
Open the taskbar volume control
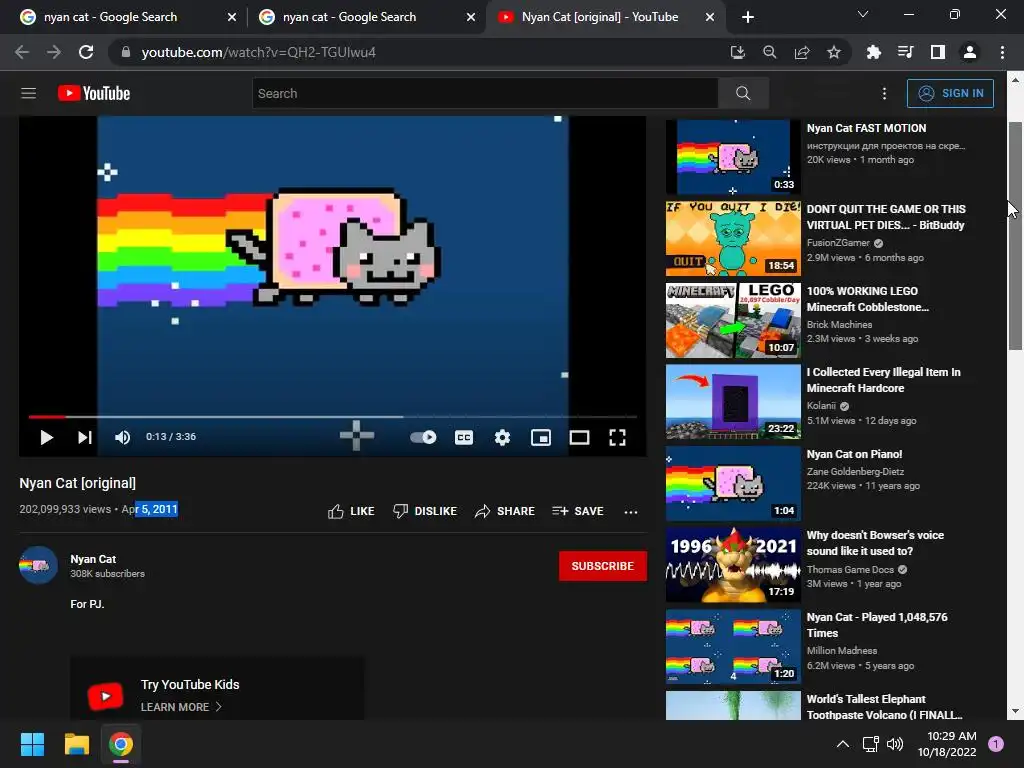895,744
